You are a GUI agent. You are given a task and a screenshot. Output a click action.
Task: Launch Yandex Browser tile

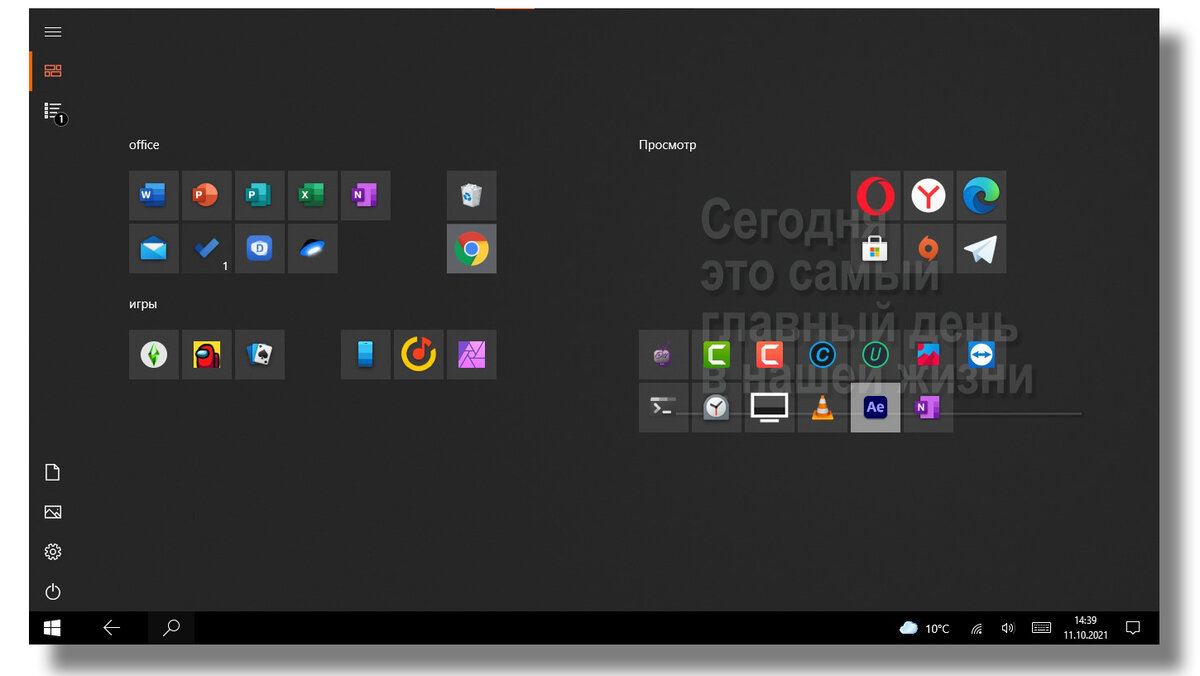tap(929, 195)
